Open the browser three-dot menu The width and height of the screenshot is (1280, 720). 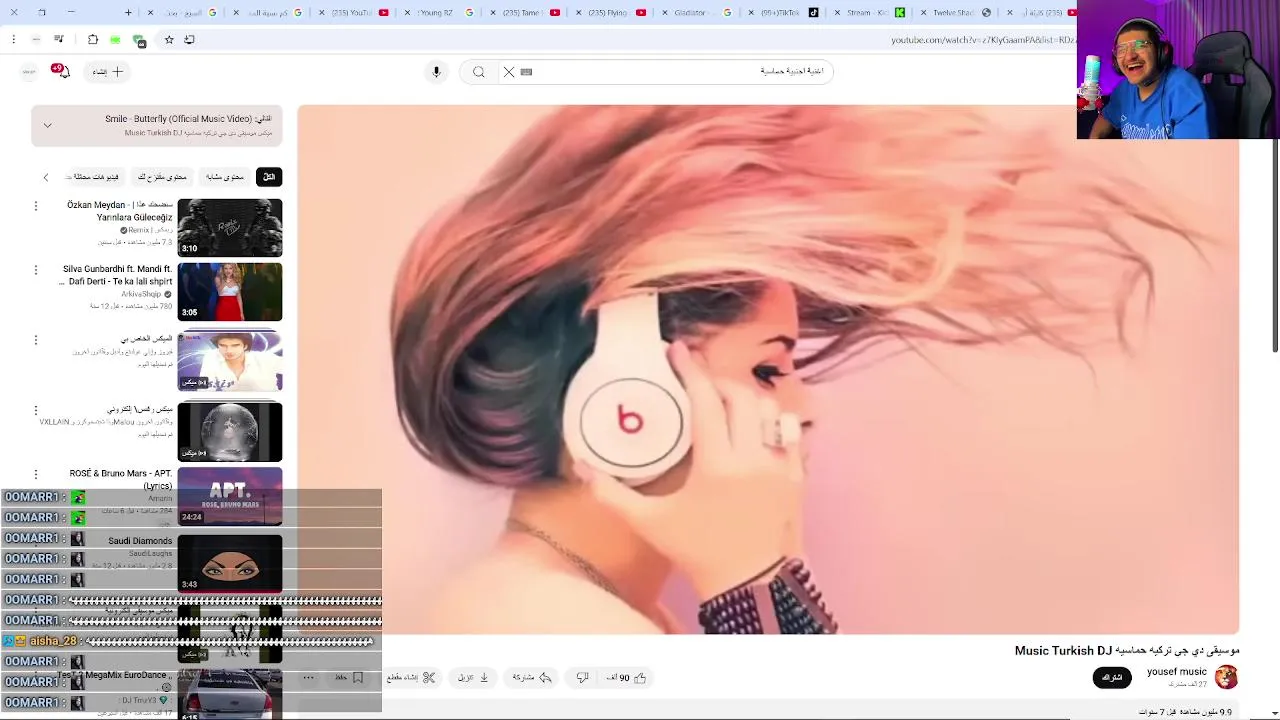[13, 39]
